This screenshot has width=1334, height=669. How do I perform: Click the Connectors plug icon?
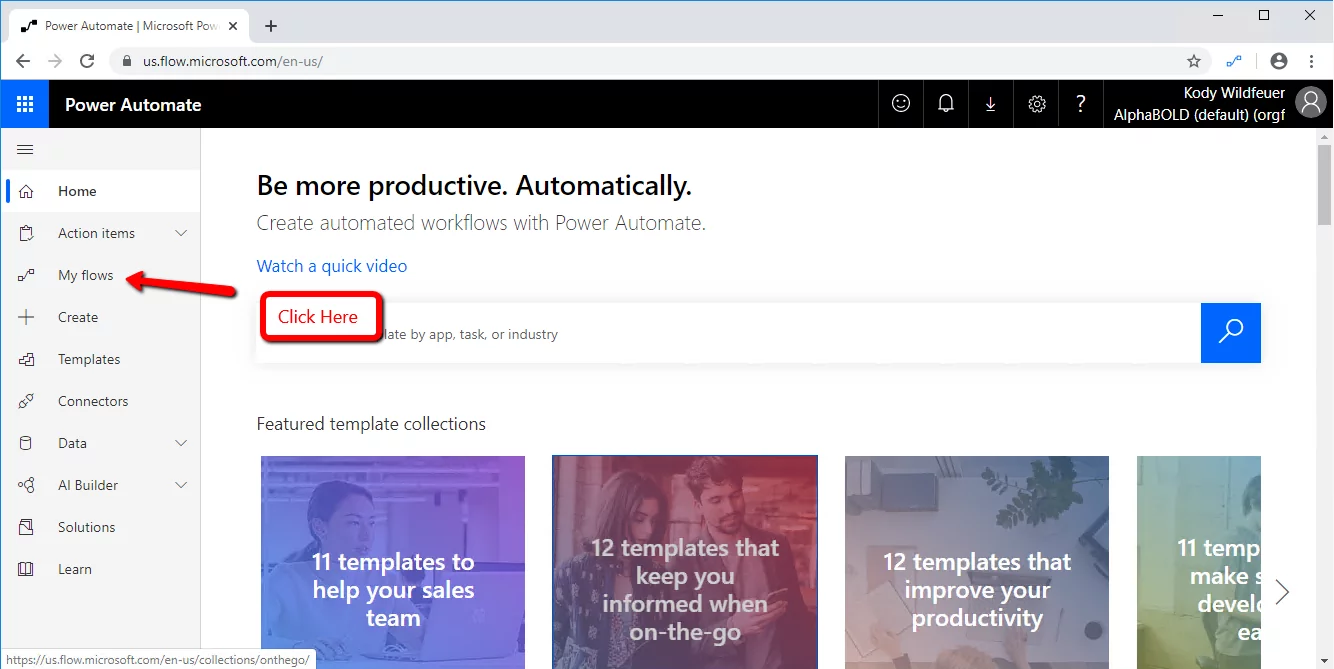26,401
